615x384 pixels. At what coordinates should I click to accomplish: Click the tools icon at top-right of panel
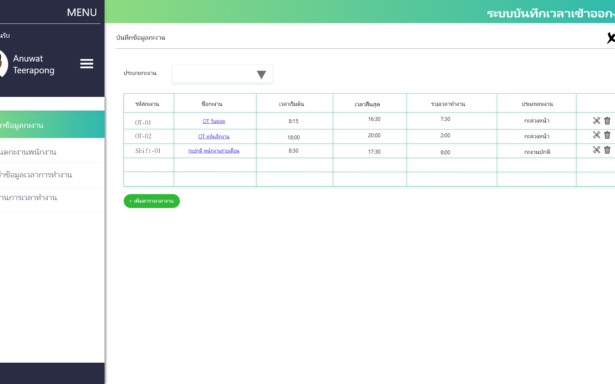click(x=611, y=38)
